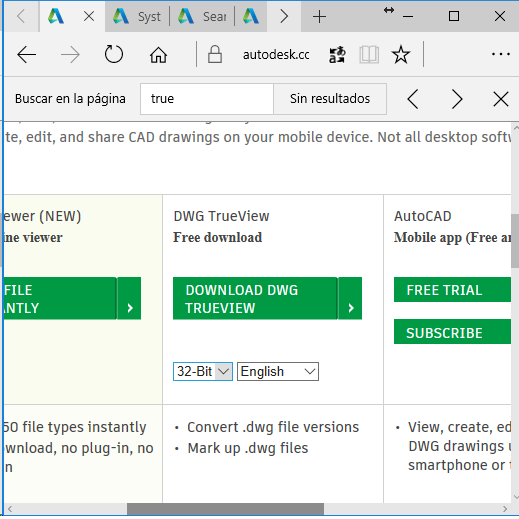
Task: Go to the home page icon
Action: point(158,54)
